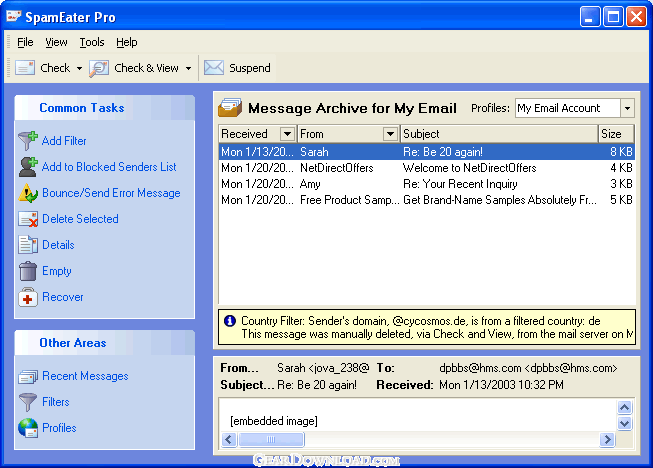Open the Filters link in Other Areas
Viewport: 653px width, 468px height.
pyautogui.click(x=56, y=402)
